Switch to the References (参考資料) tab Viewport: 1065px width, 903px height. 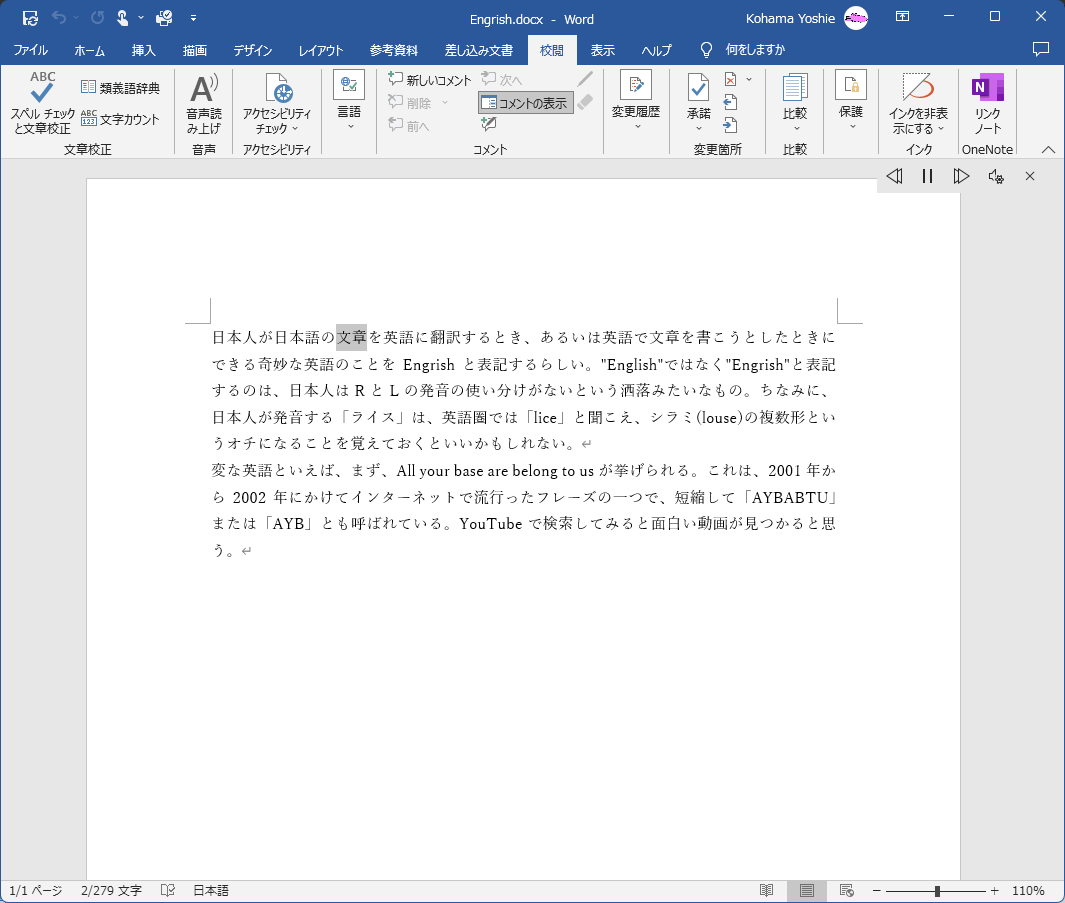point(394,50)
